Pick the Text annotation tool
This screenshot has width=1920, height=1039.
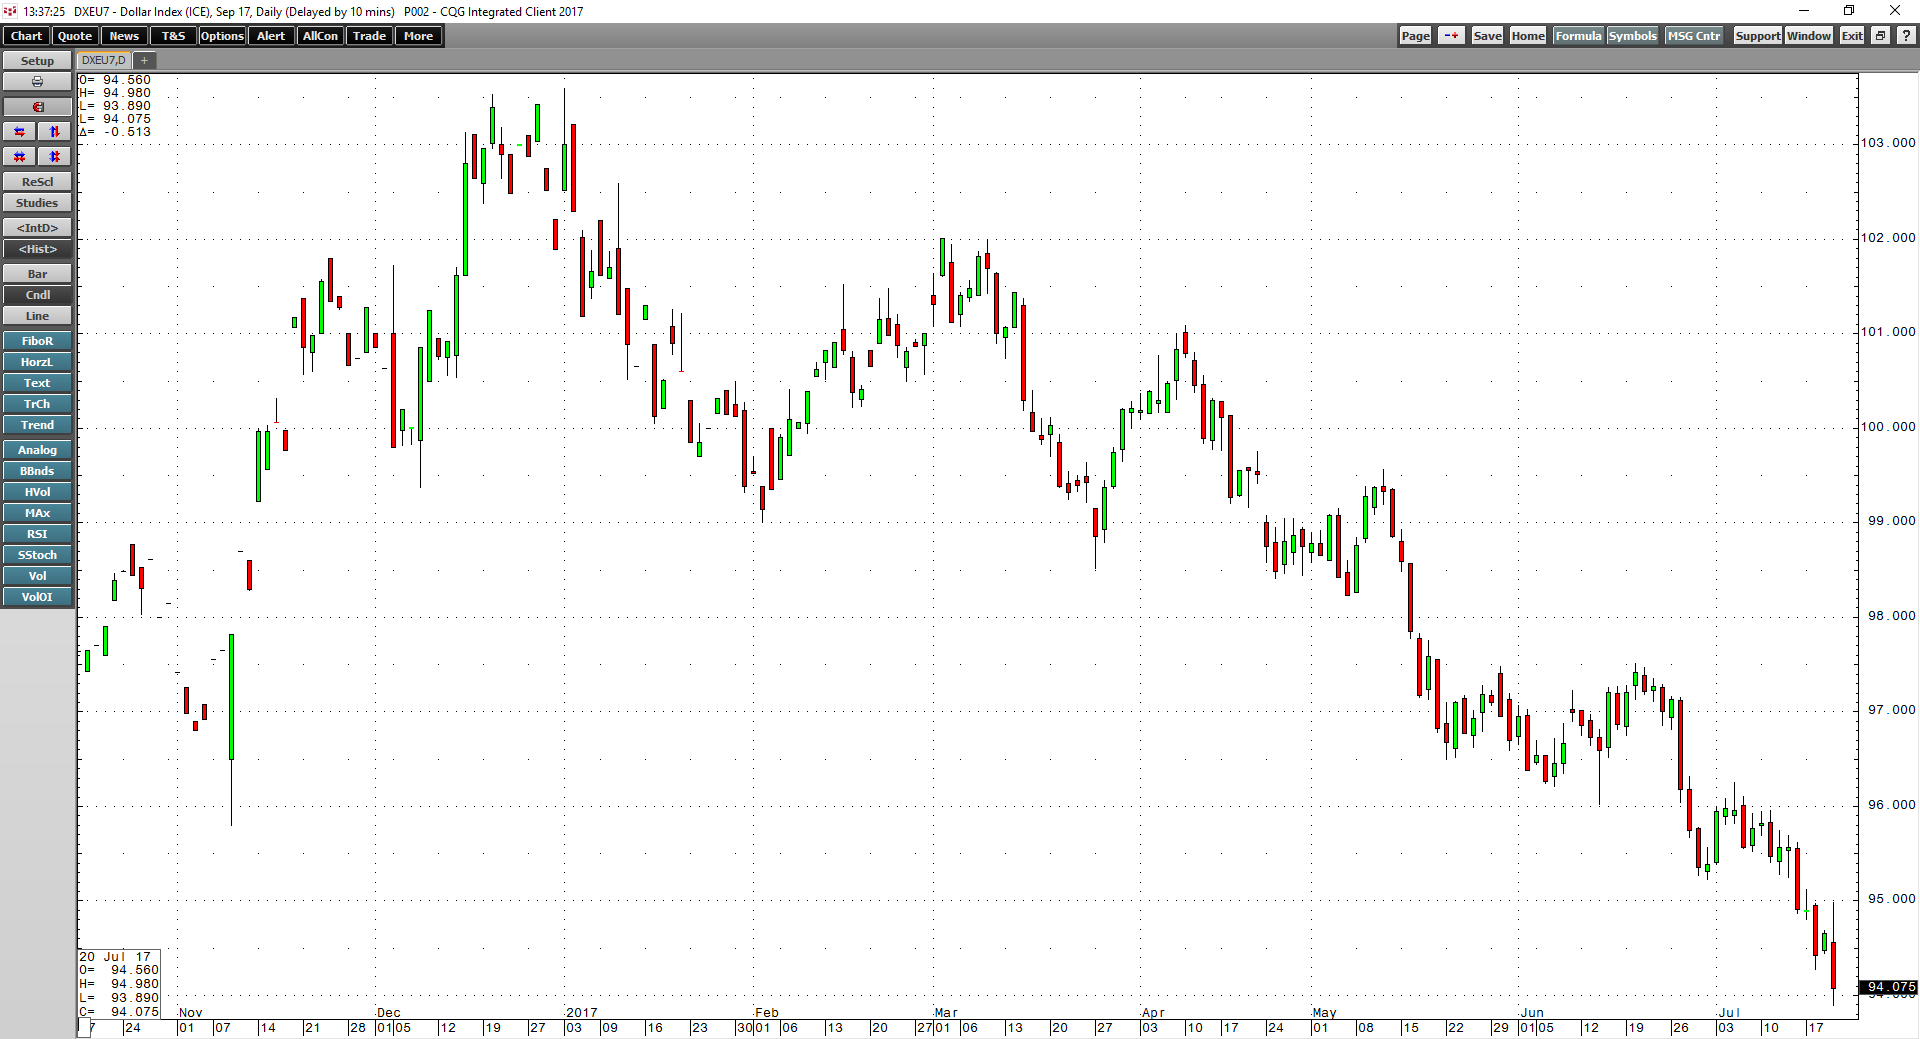click(x=37, y=383)
